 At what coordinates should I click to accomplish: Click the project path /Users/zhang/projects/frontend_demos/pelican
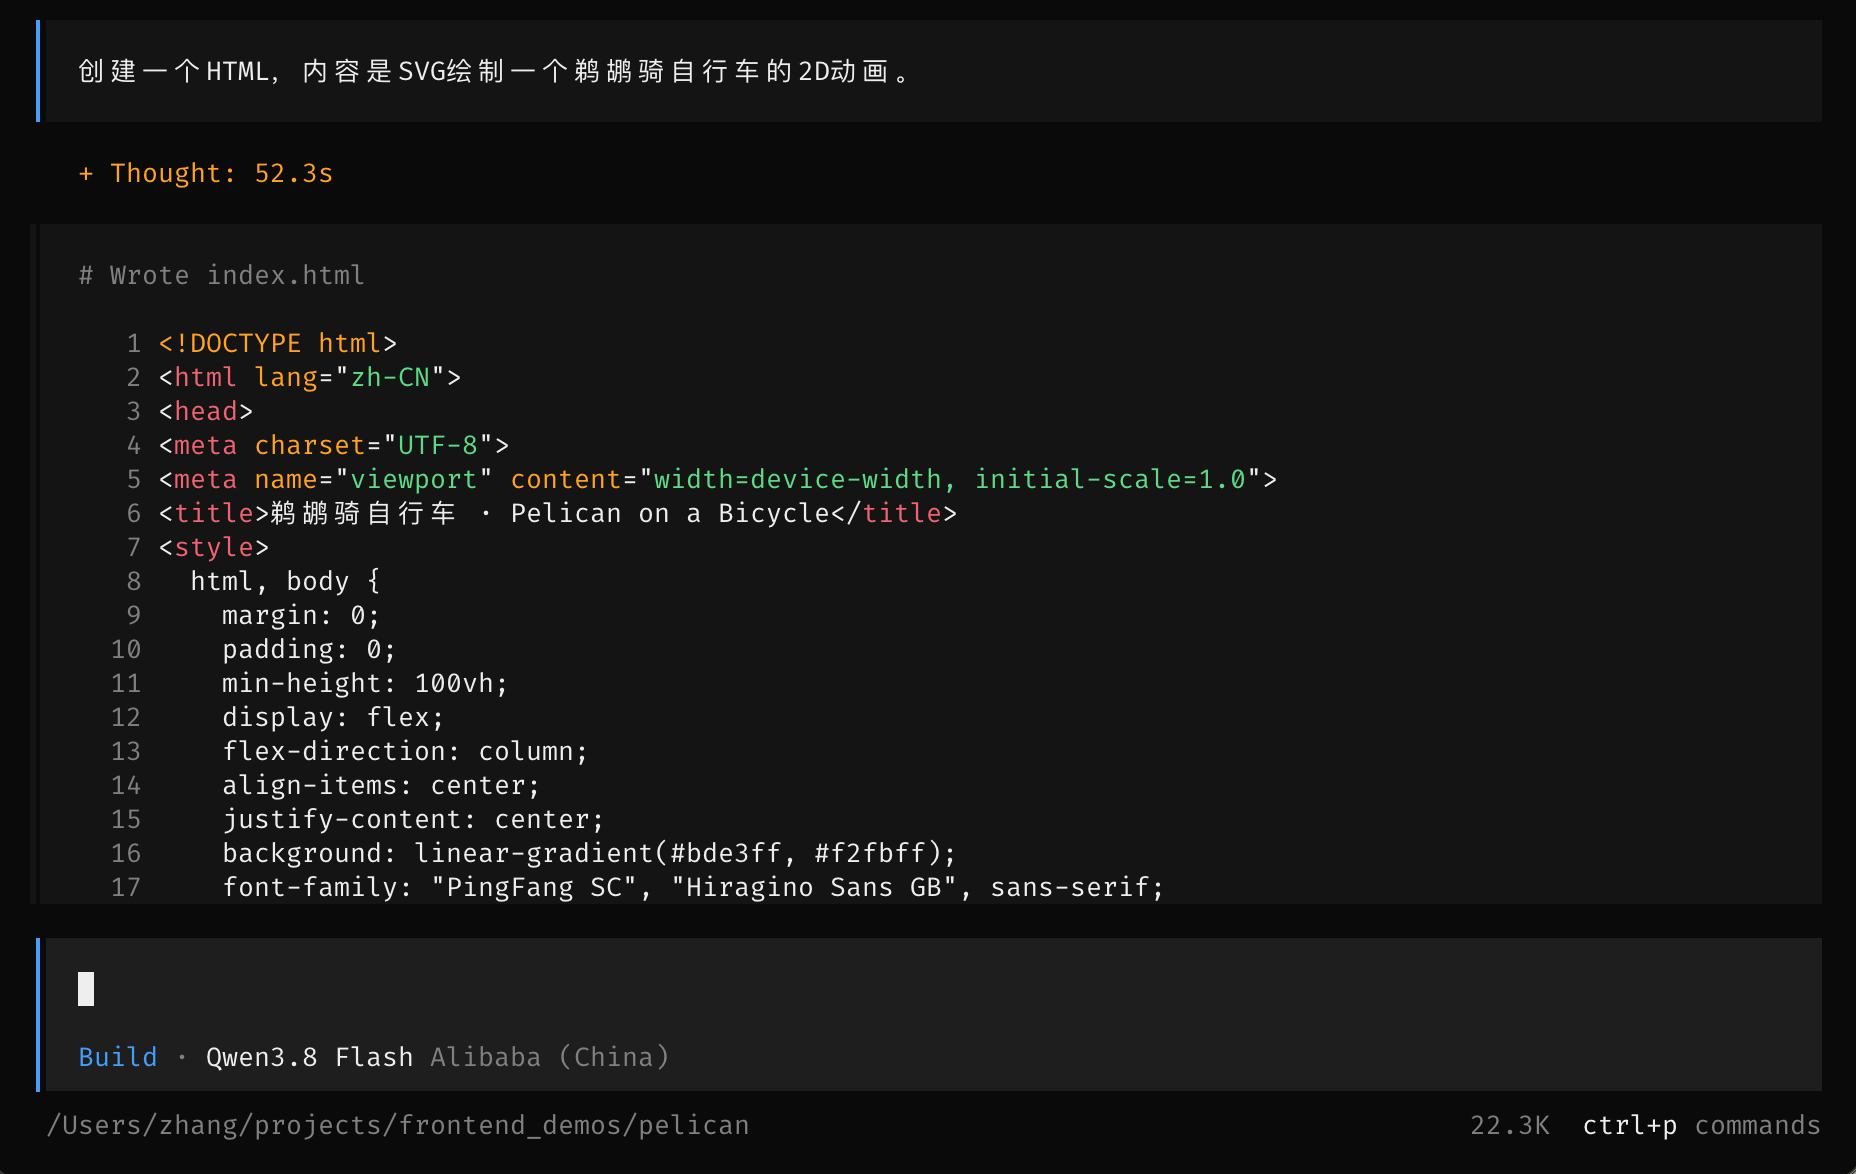point(398,1125)
